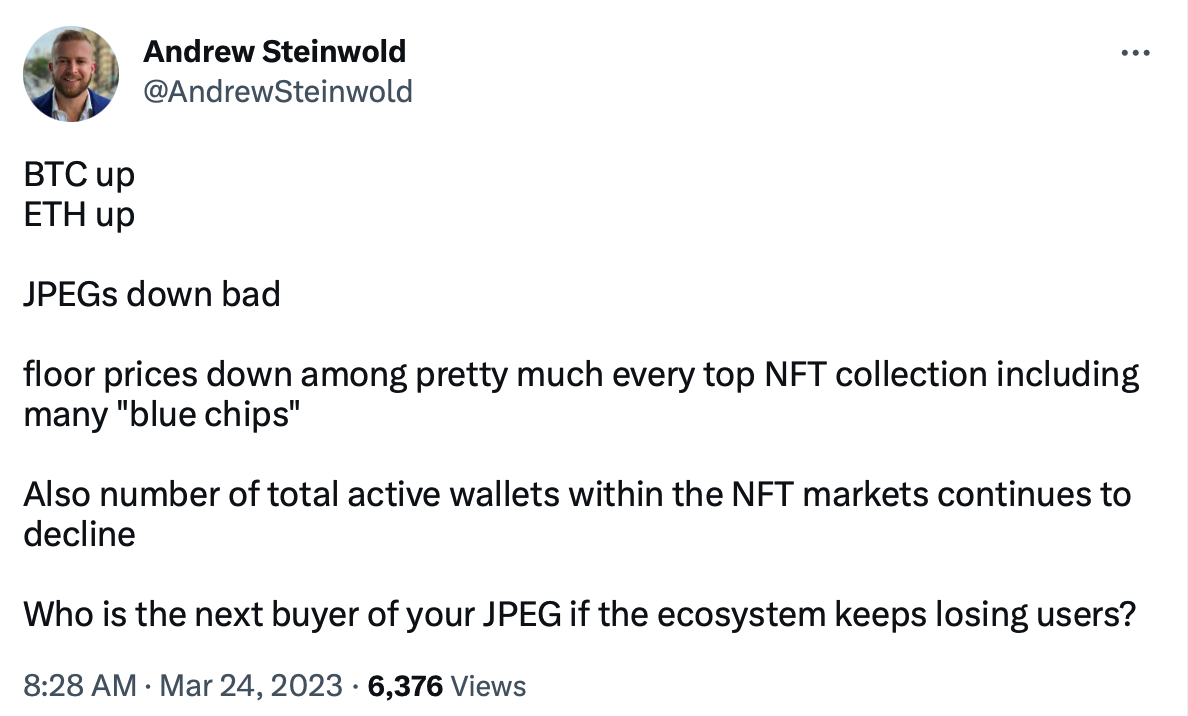Click Andrew Steinwold's profile avatar photo
Screen dimensions: 1188x716
70,74
